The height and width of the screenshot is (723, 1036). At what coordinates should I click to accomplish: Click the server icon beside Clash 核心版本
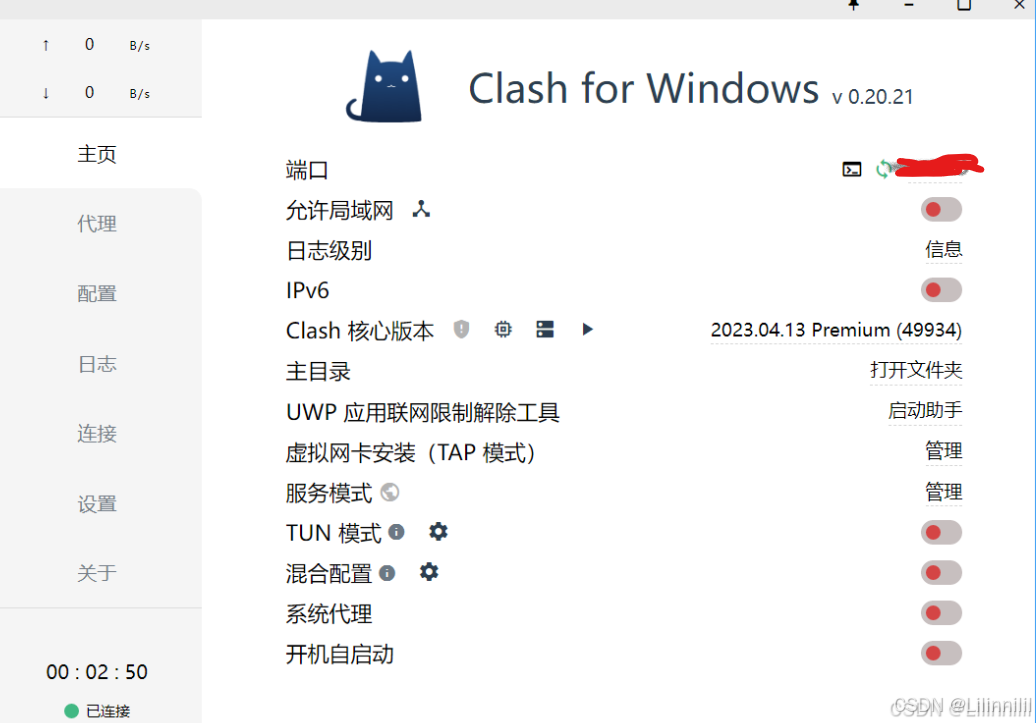pyautogui.click(x=545, y=329)
